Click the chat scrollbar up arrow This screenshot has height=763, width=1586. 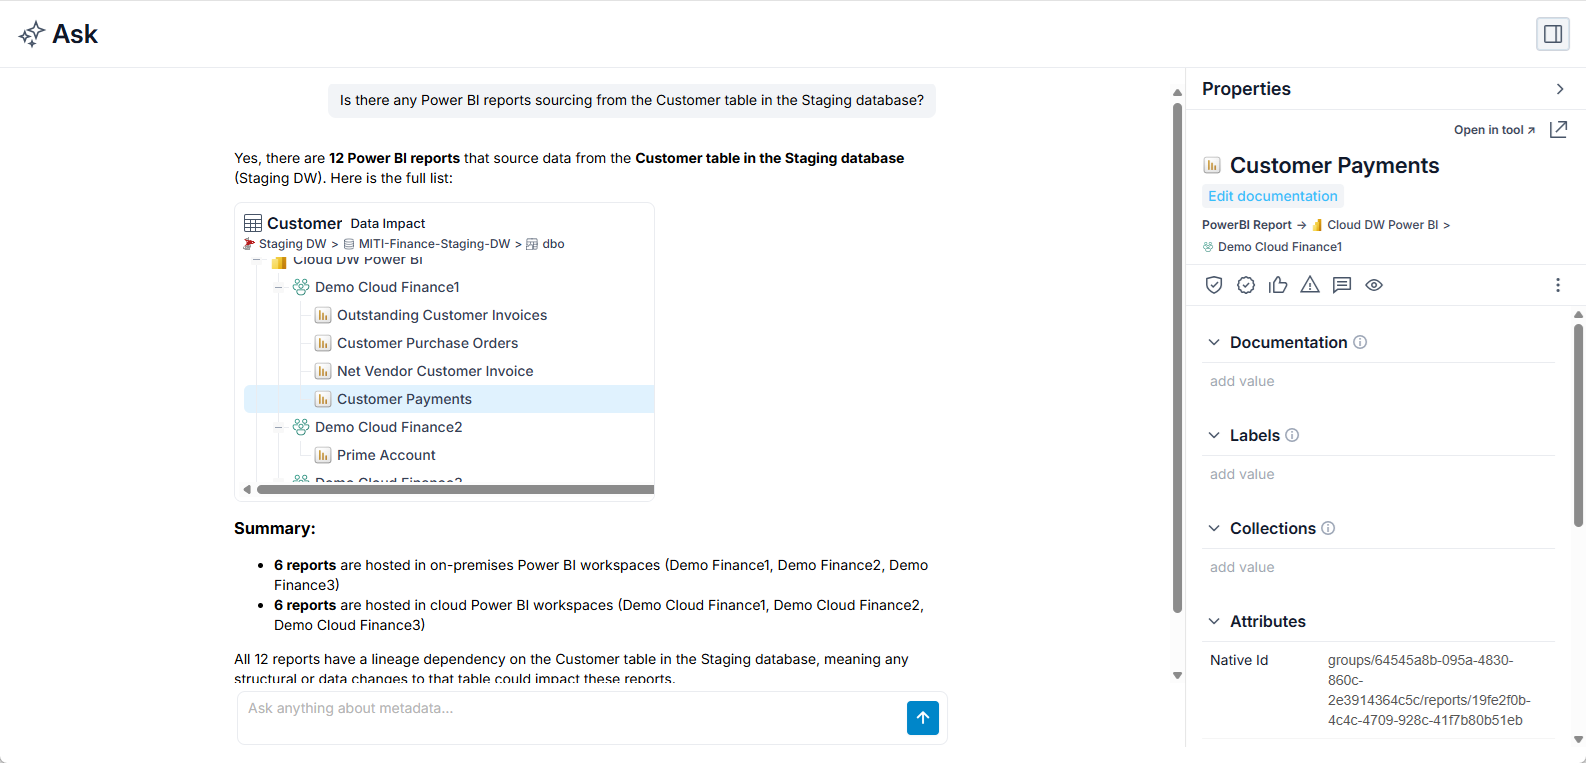tap(1178, 92)
